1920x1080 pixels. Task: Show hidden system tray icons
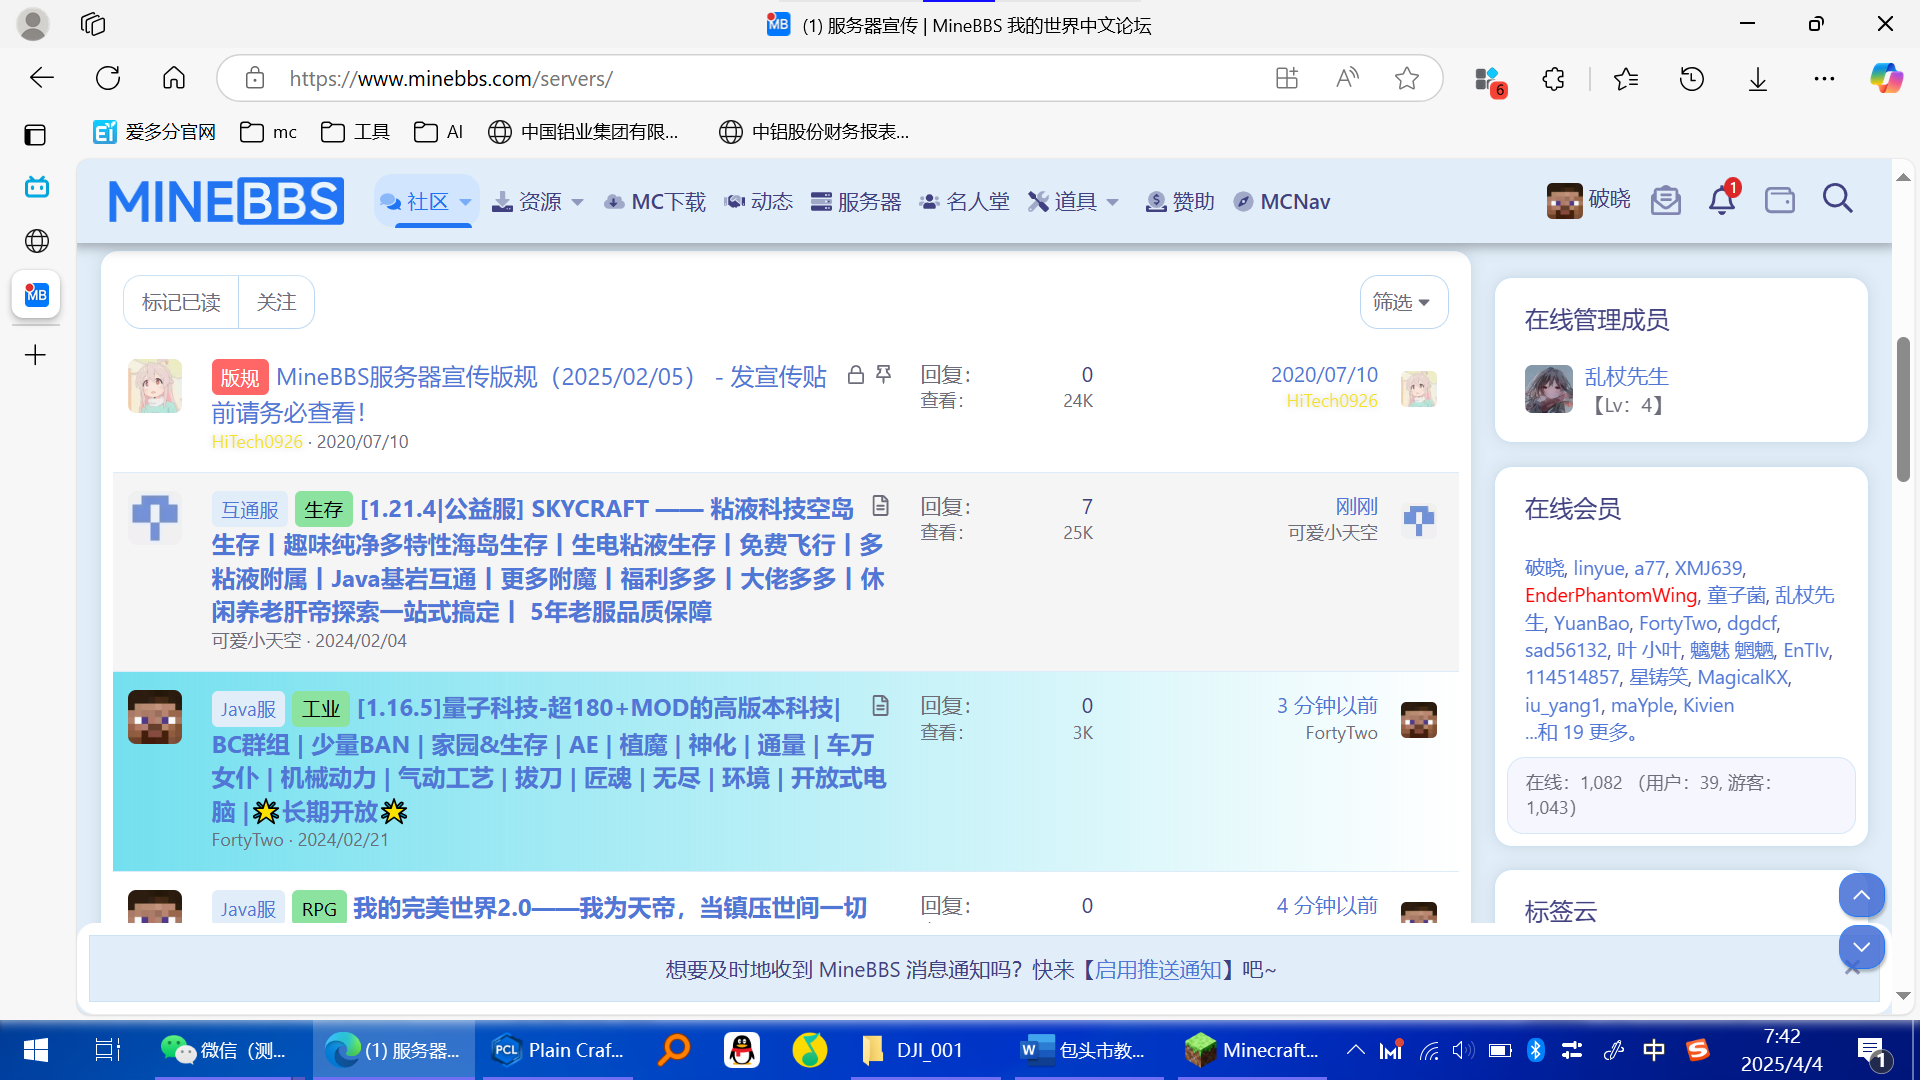(x=1355, y=1050)
